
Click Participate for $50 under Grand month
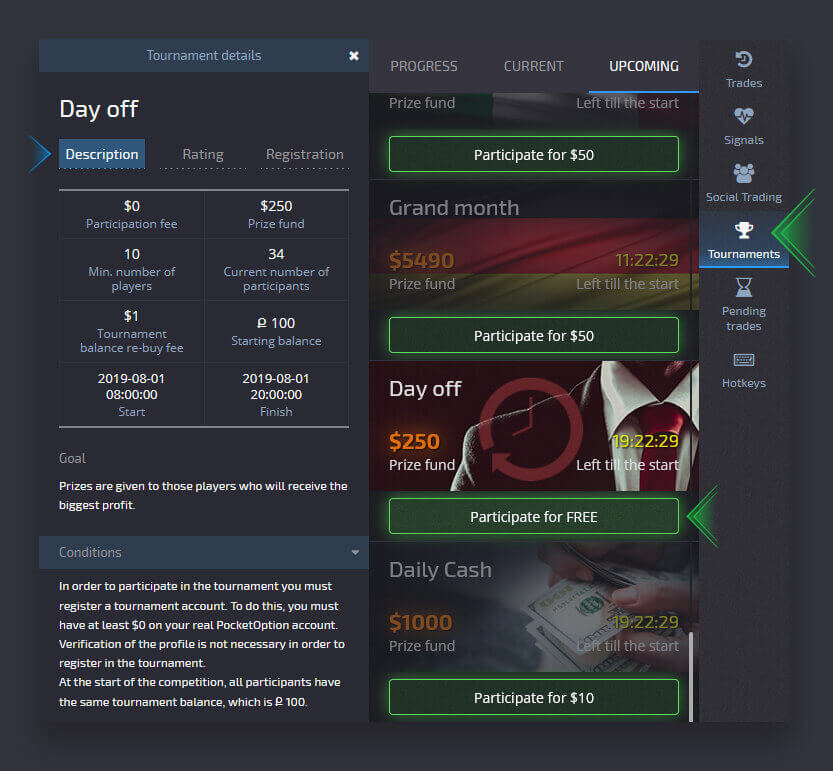[533, 335]
